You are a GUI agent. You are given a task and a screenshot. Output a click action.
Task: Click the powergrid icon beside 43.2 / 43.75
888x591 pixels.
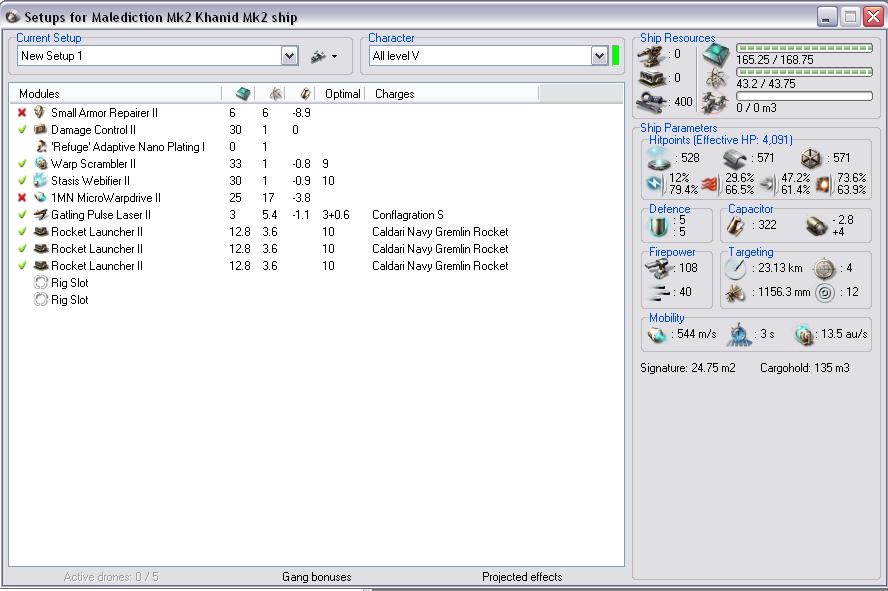pyautogui.click(x=716, y=78)
